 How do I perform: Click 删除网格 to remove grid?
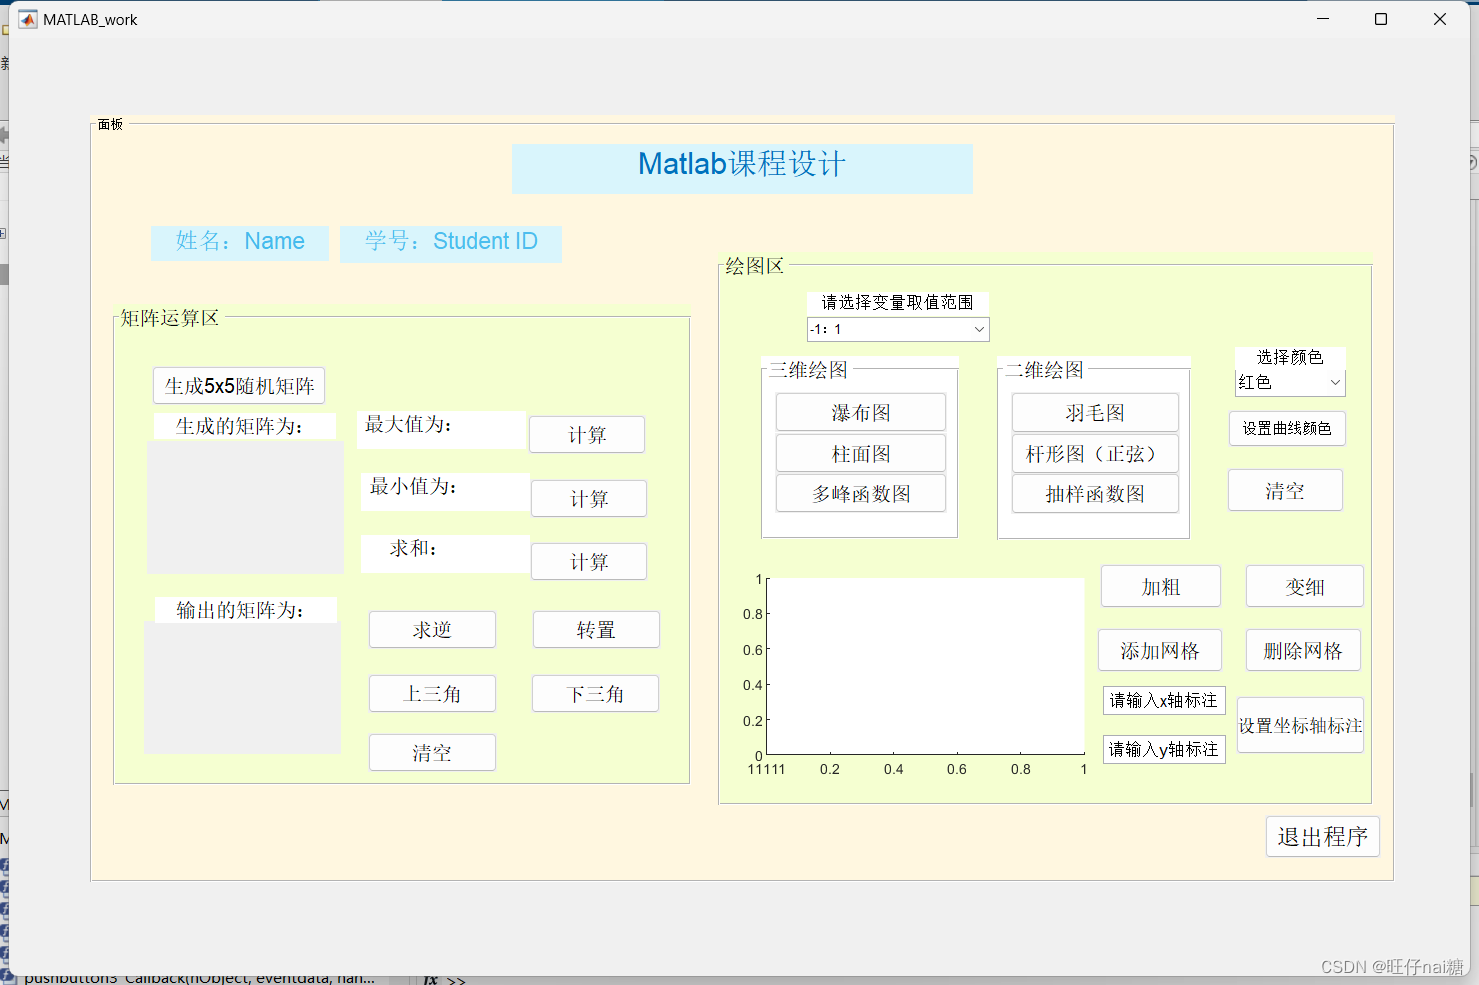(1303, 650)
